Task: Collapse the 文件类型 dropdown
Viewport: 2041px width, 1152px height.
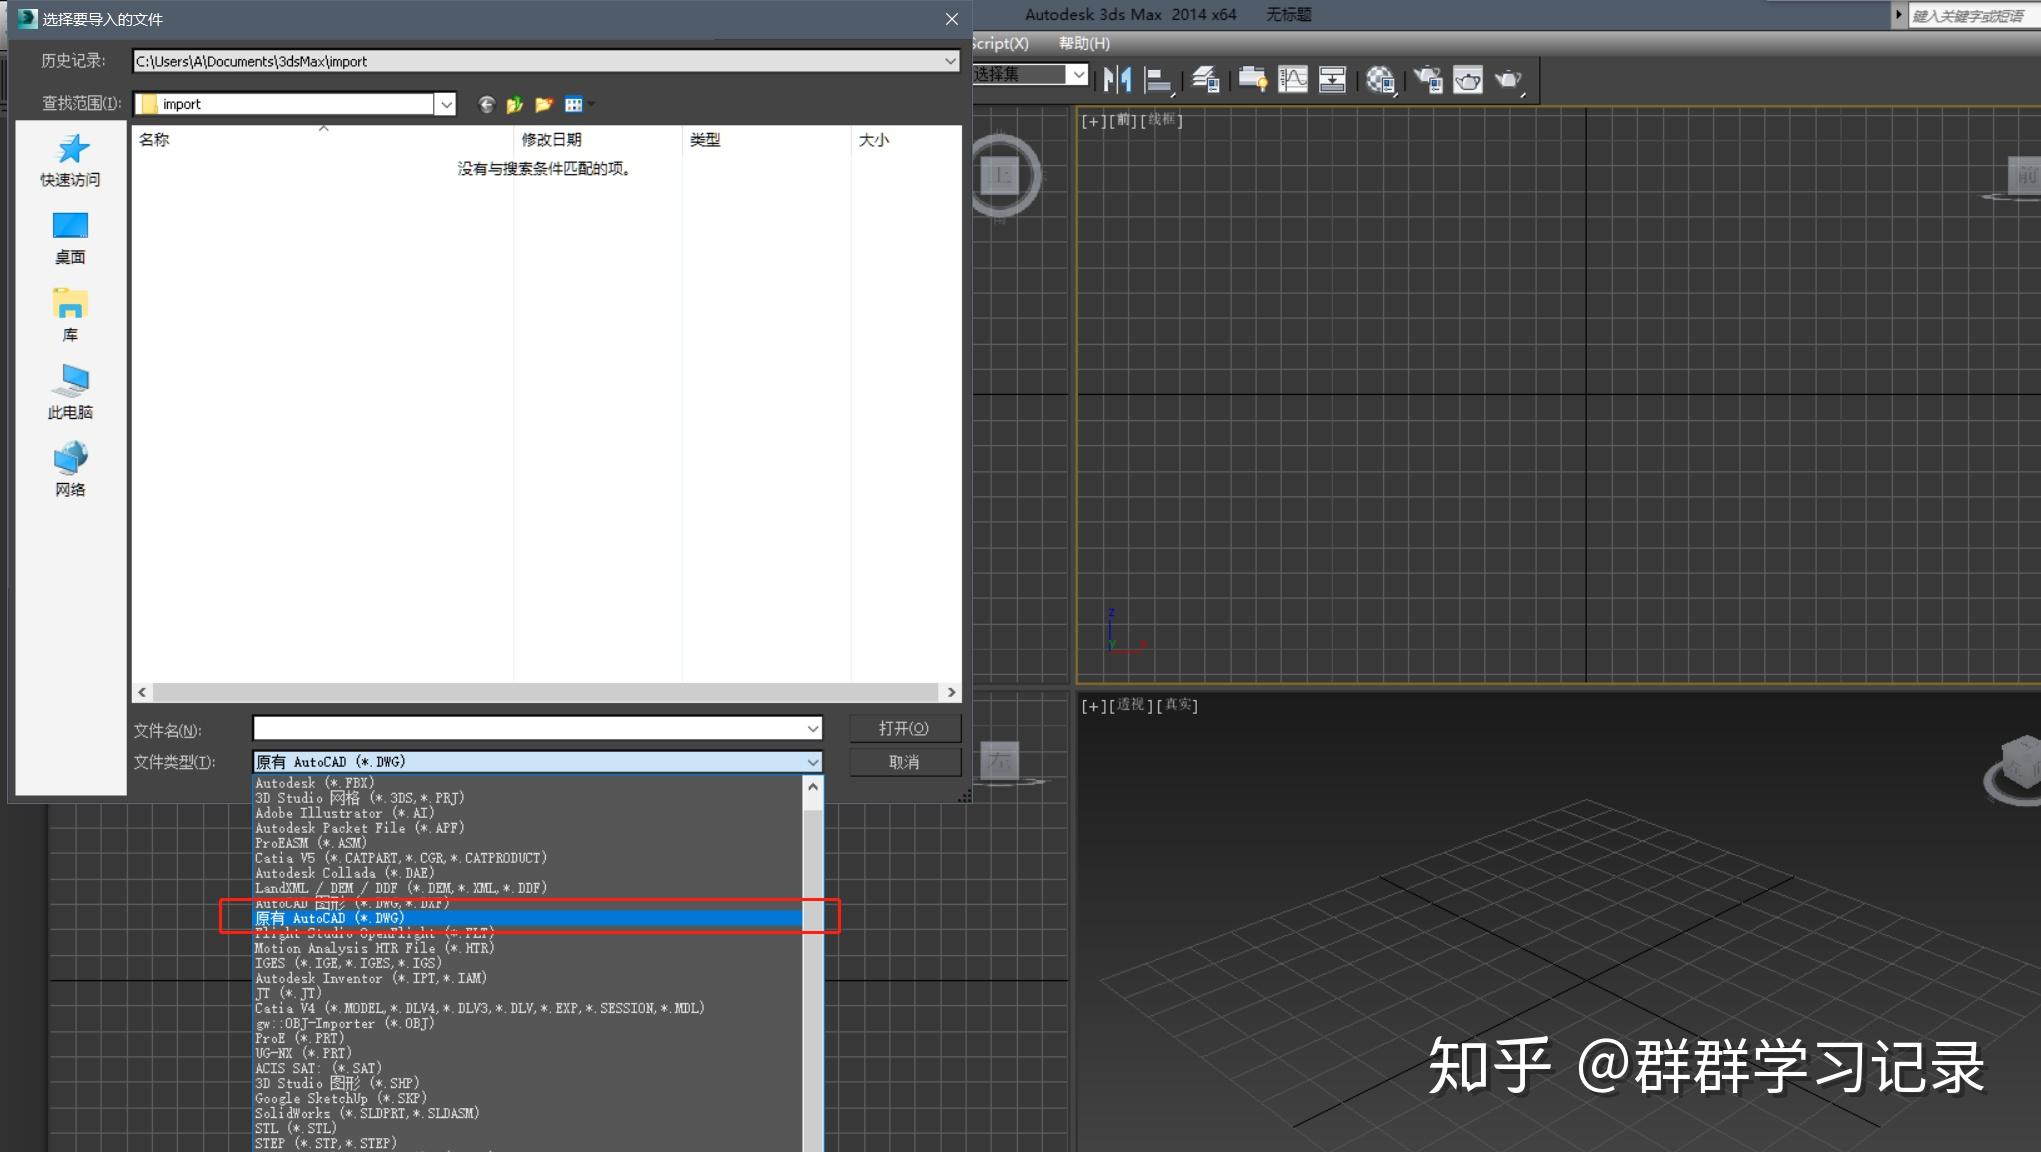Action: click(x=813, y=762)
